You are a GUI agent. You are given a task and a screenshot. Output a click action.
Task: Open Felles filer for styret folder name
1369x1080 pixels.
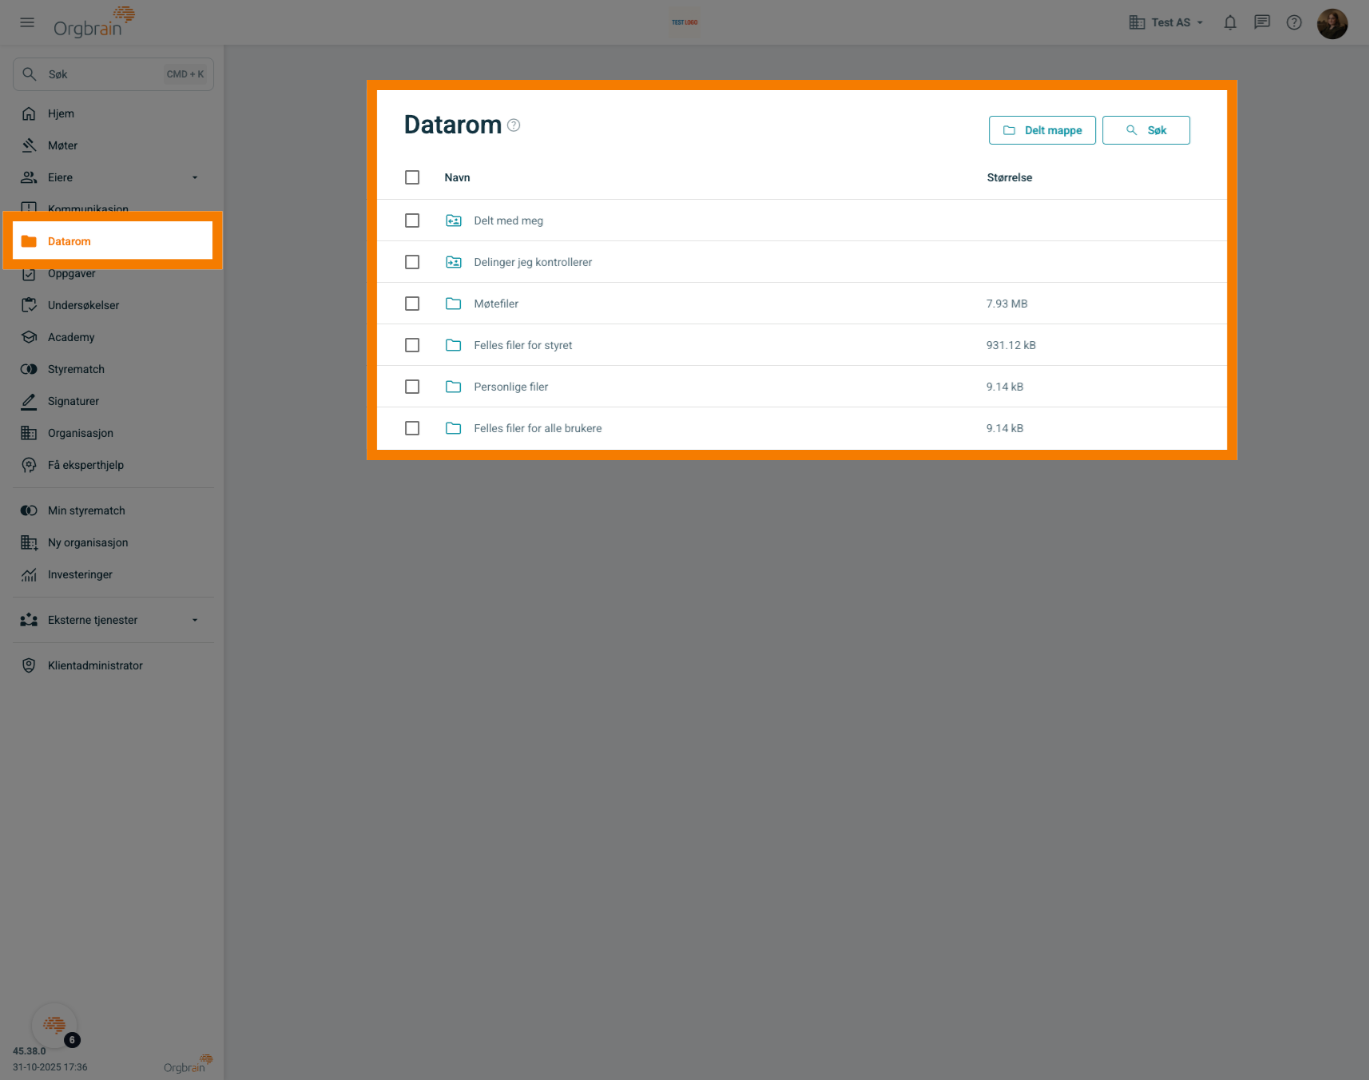click(523, 345)
